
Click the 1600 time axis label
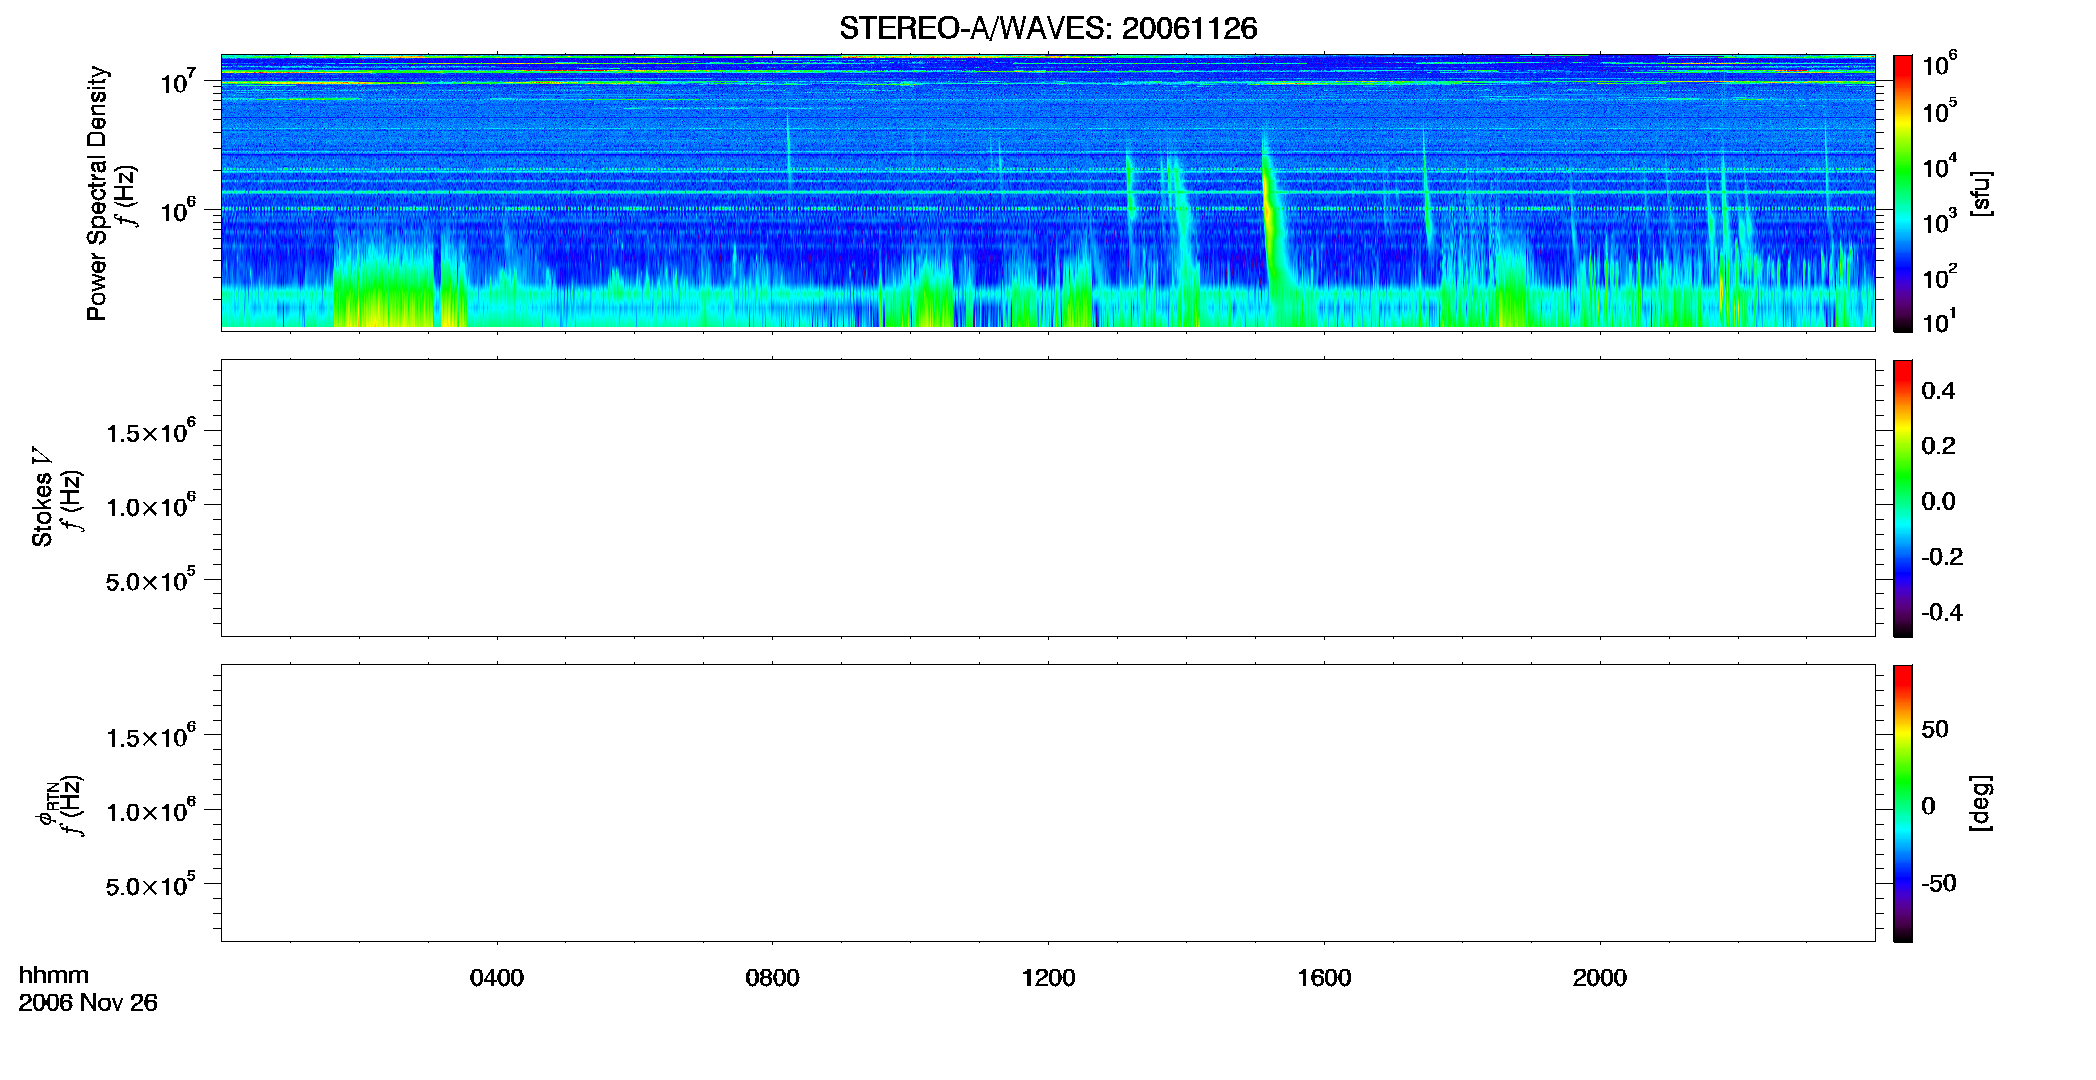coord(1324,978)
